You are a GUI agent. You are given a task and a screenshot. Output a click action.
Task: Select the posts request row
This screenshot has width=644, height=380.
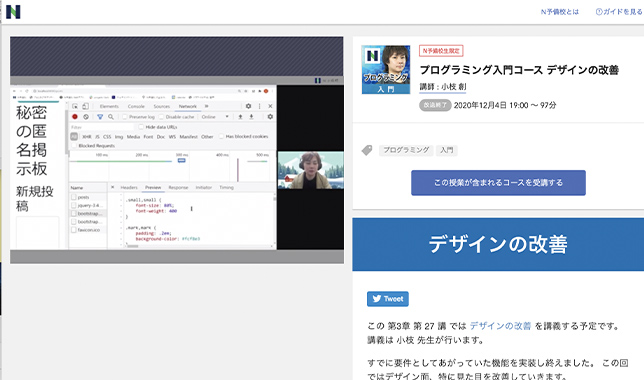coord(88,197)
